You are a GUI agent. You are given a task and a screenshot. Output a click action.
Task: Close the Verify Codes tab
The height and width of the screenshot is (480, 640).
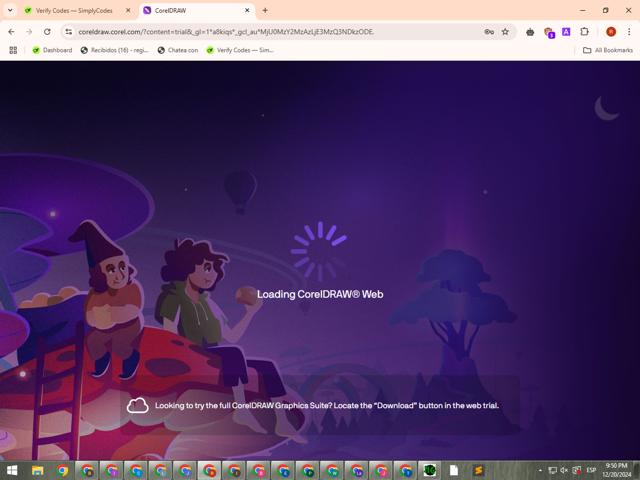(x=128, y=11)
